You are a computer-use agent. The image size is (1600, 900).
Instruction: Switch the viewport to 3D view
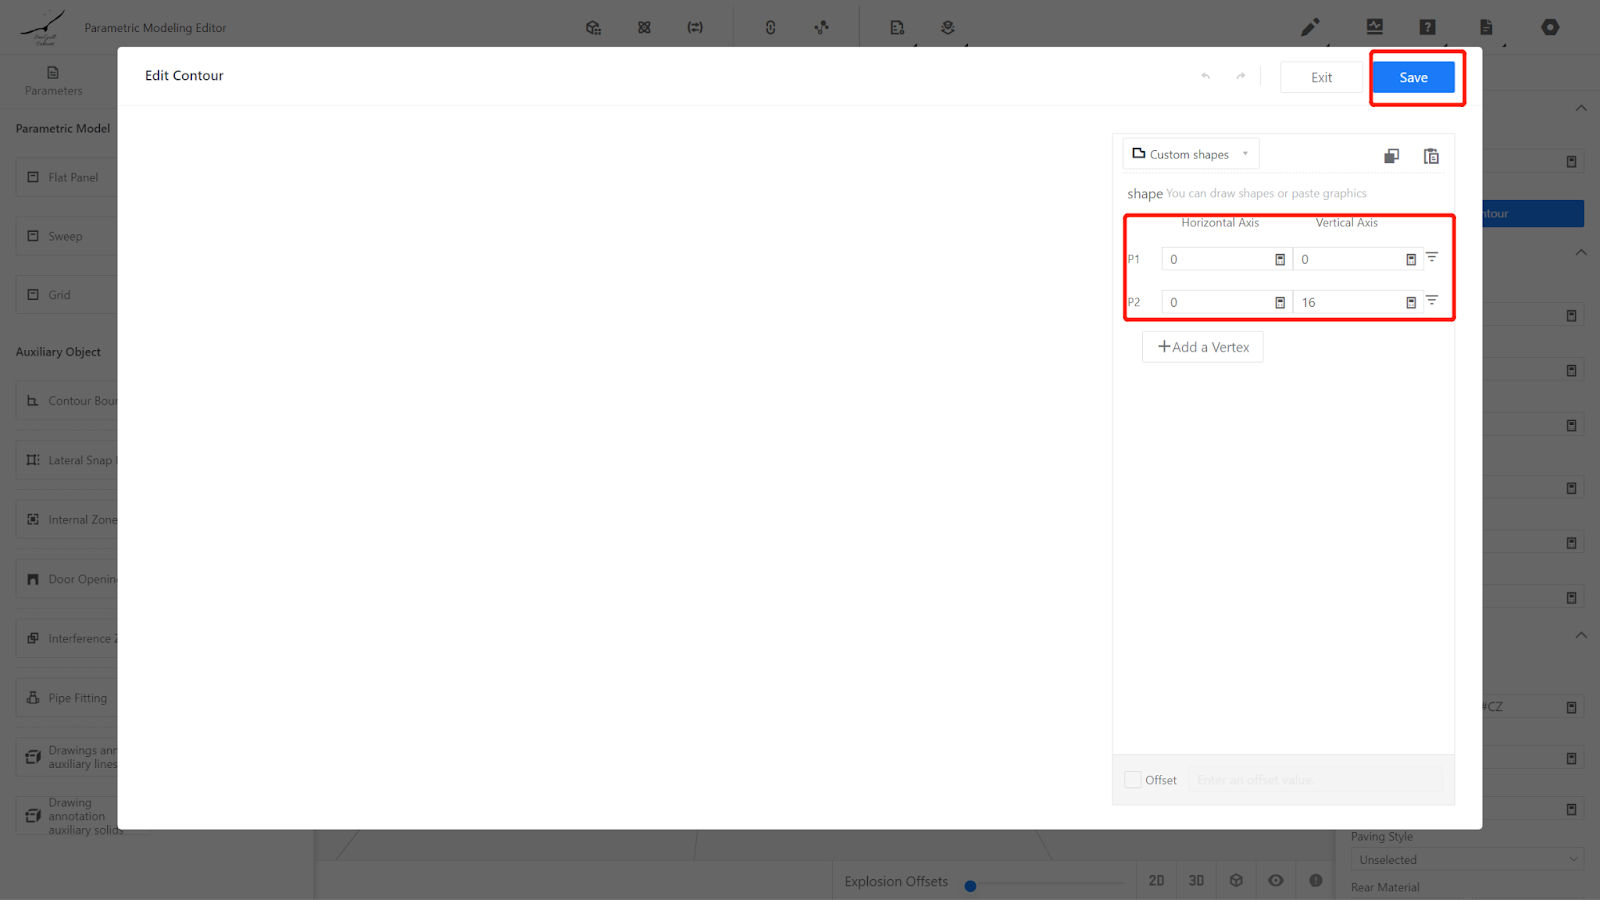click(x=1196, y=881)
